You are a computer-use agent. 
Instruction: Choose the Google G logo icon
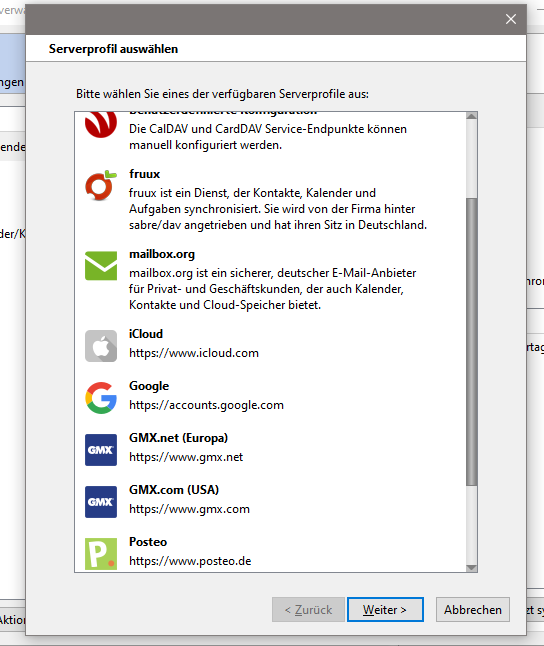[x=101, y=398]
